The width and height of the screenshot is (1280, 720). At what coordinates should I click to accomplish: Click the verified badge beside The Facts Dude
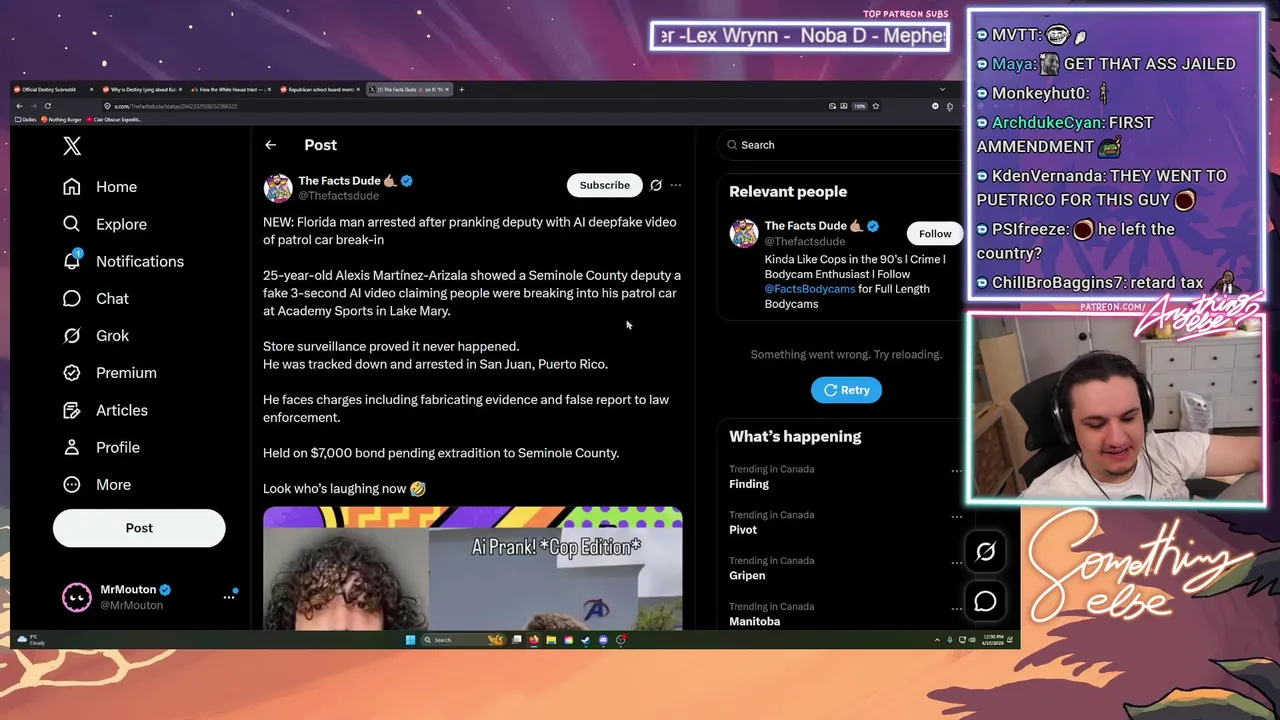(x=407, y=181)
